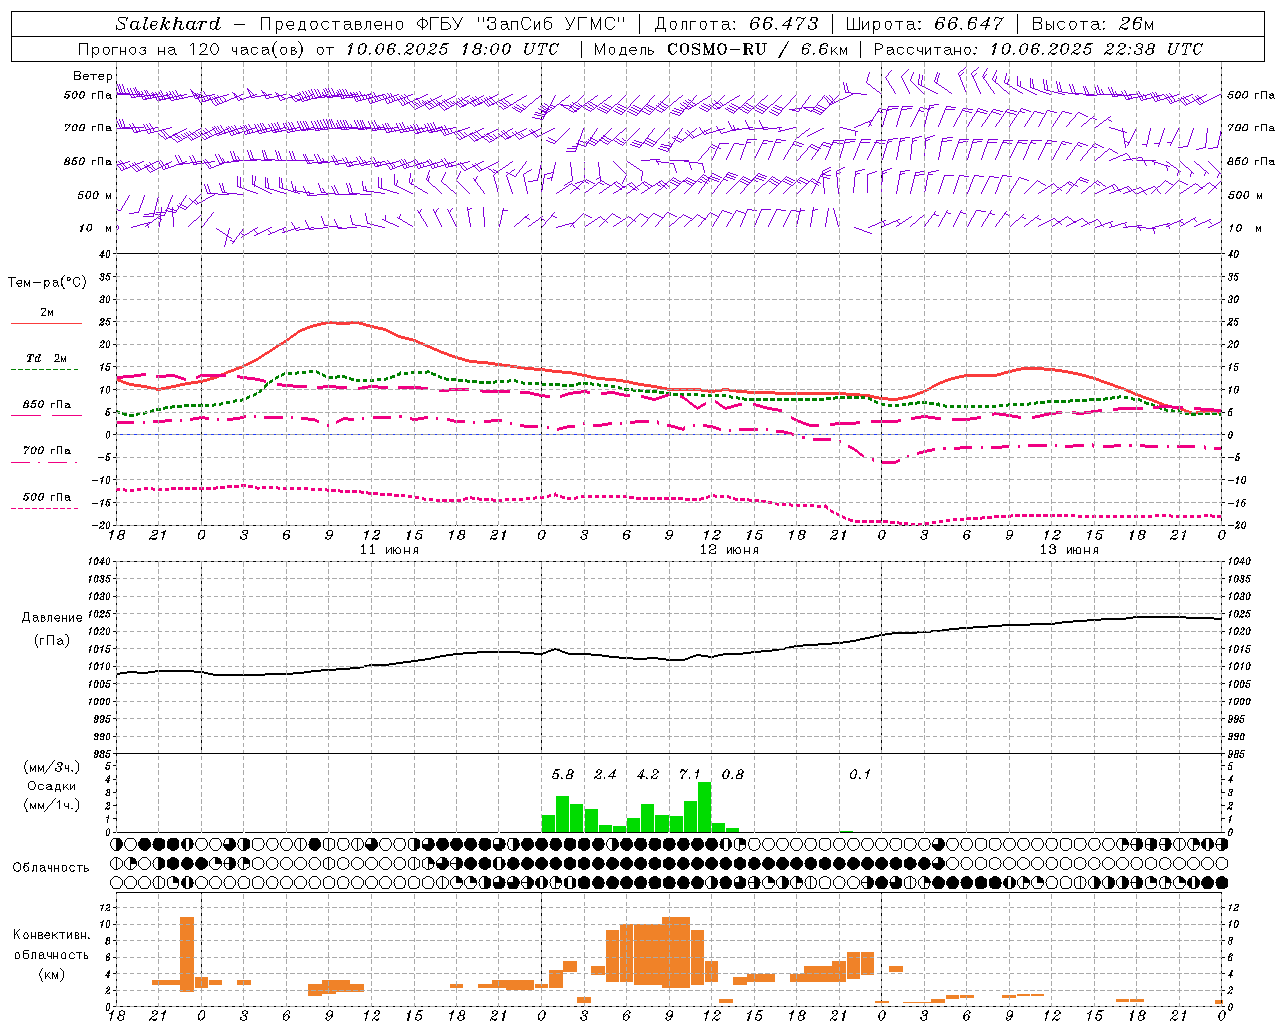The height and width of the screenshot is (1024, 1280).
Task: Click the "Salekhard" station title
Action: coord(168,23)
